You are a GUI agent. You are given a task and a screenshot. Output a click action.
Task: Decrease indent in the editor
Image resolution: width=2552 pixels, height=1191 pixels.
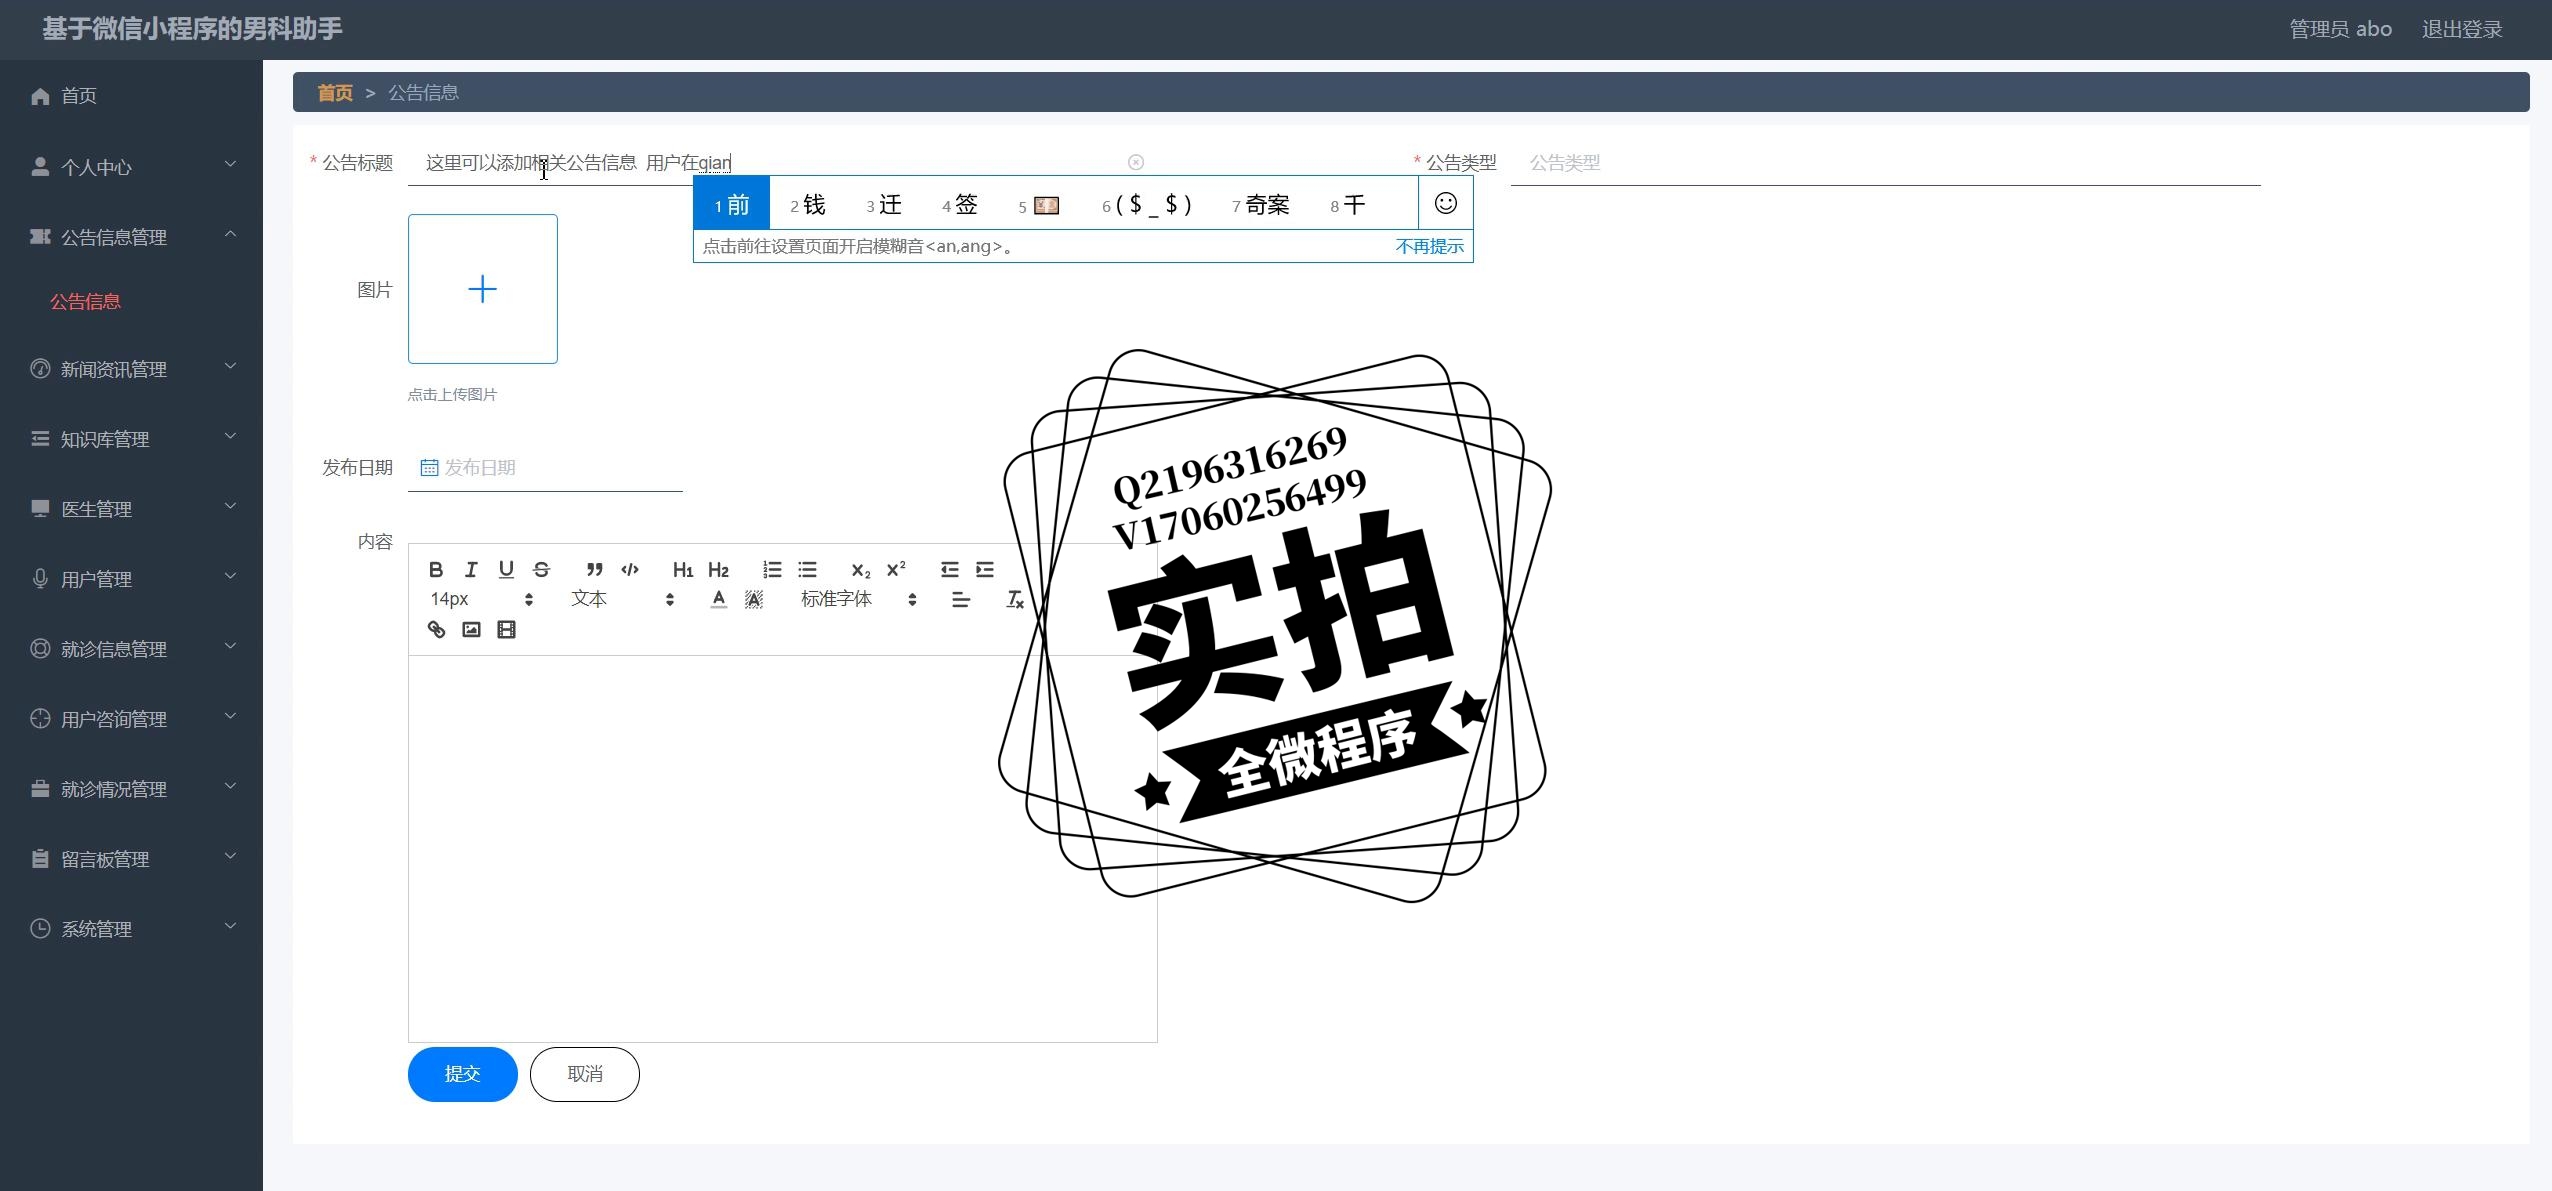tap(949, 570)
